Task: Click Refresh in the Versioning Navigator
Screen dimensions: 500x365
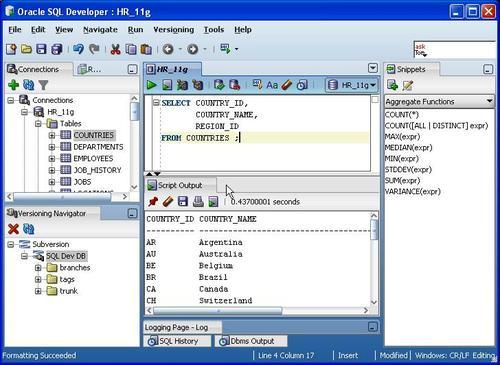Action: 29,229
